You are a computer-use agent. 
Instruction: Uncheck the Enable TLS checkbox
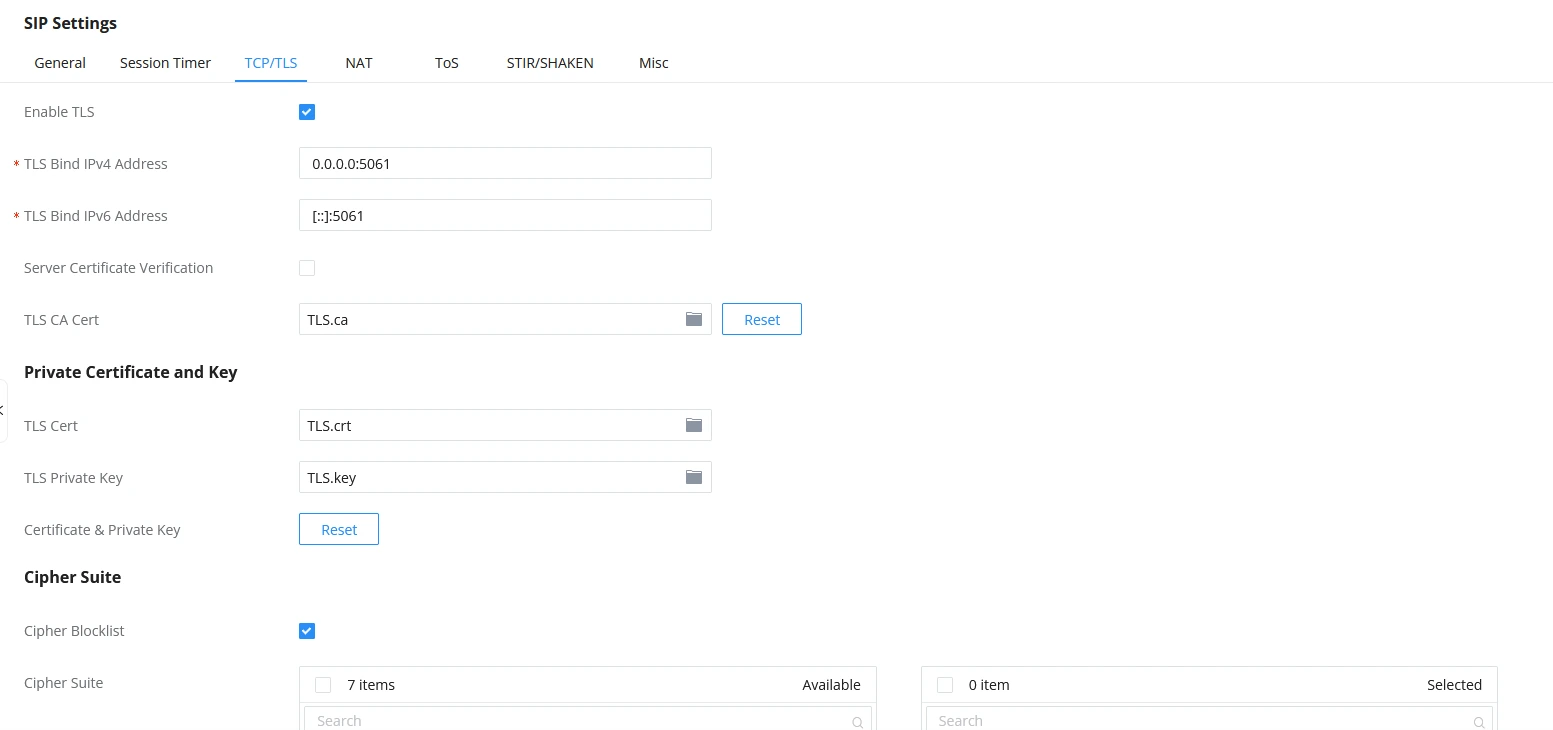[x=307, y=112]
